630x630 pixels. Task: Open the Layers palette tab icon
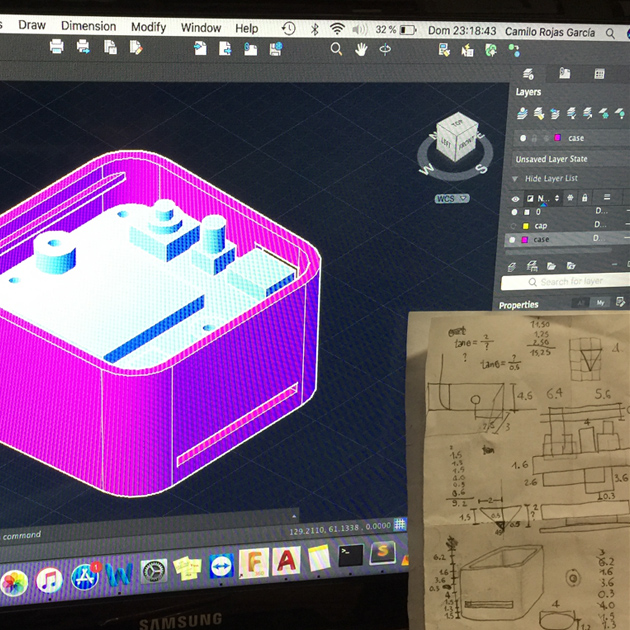(529, 74)
